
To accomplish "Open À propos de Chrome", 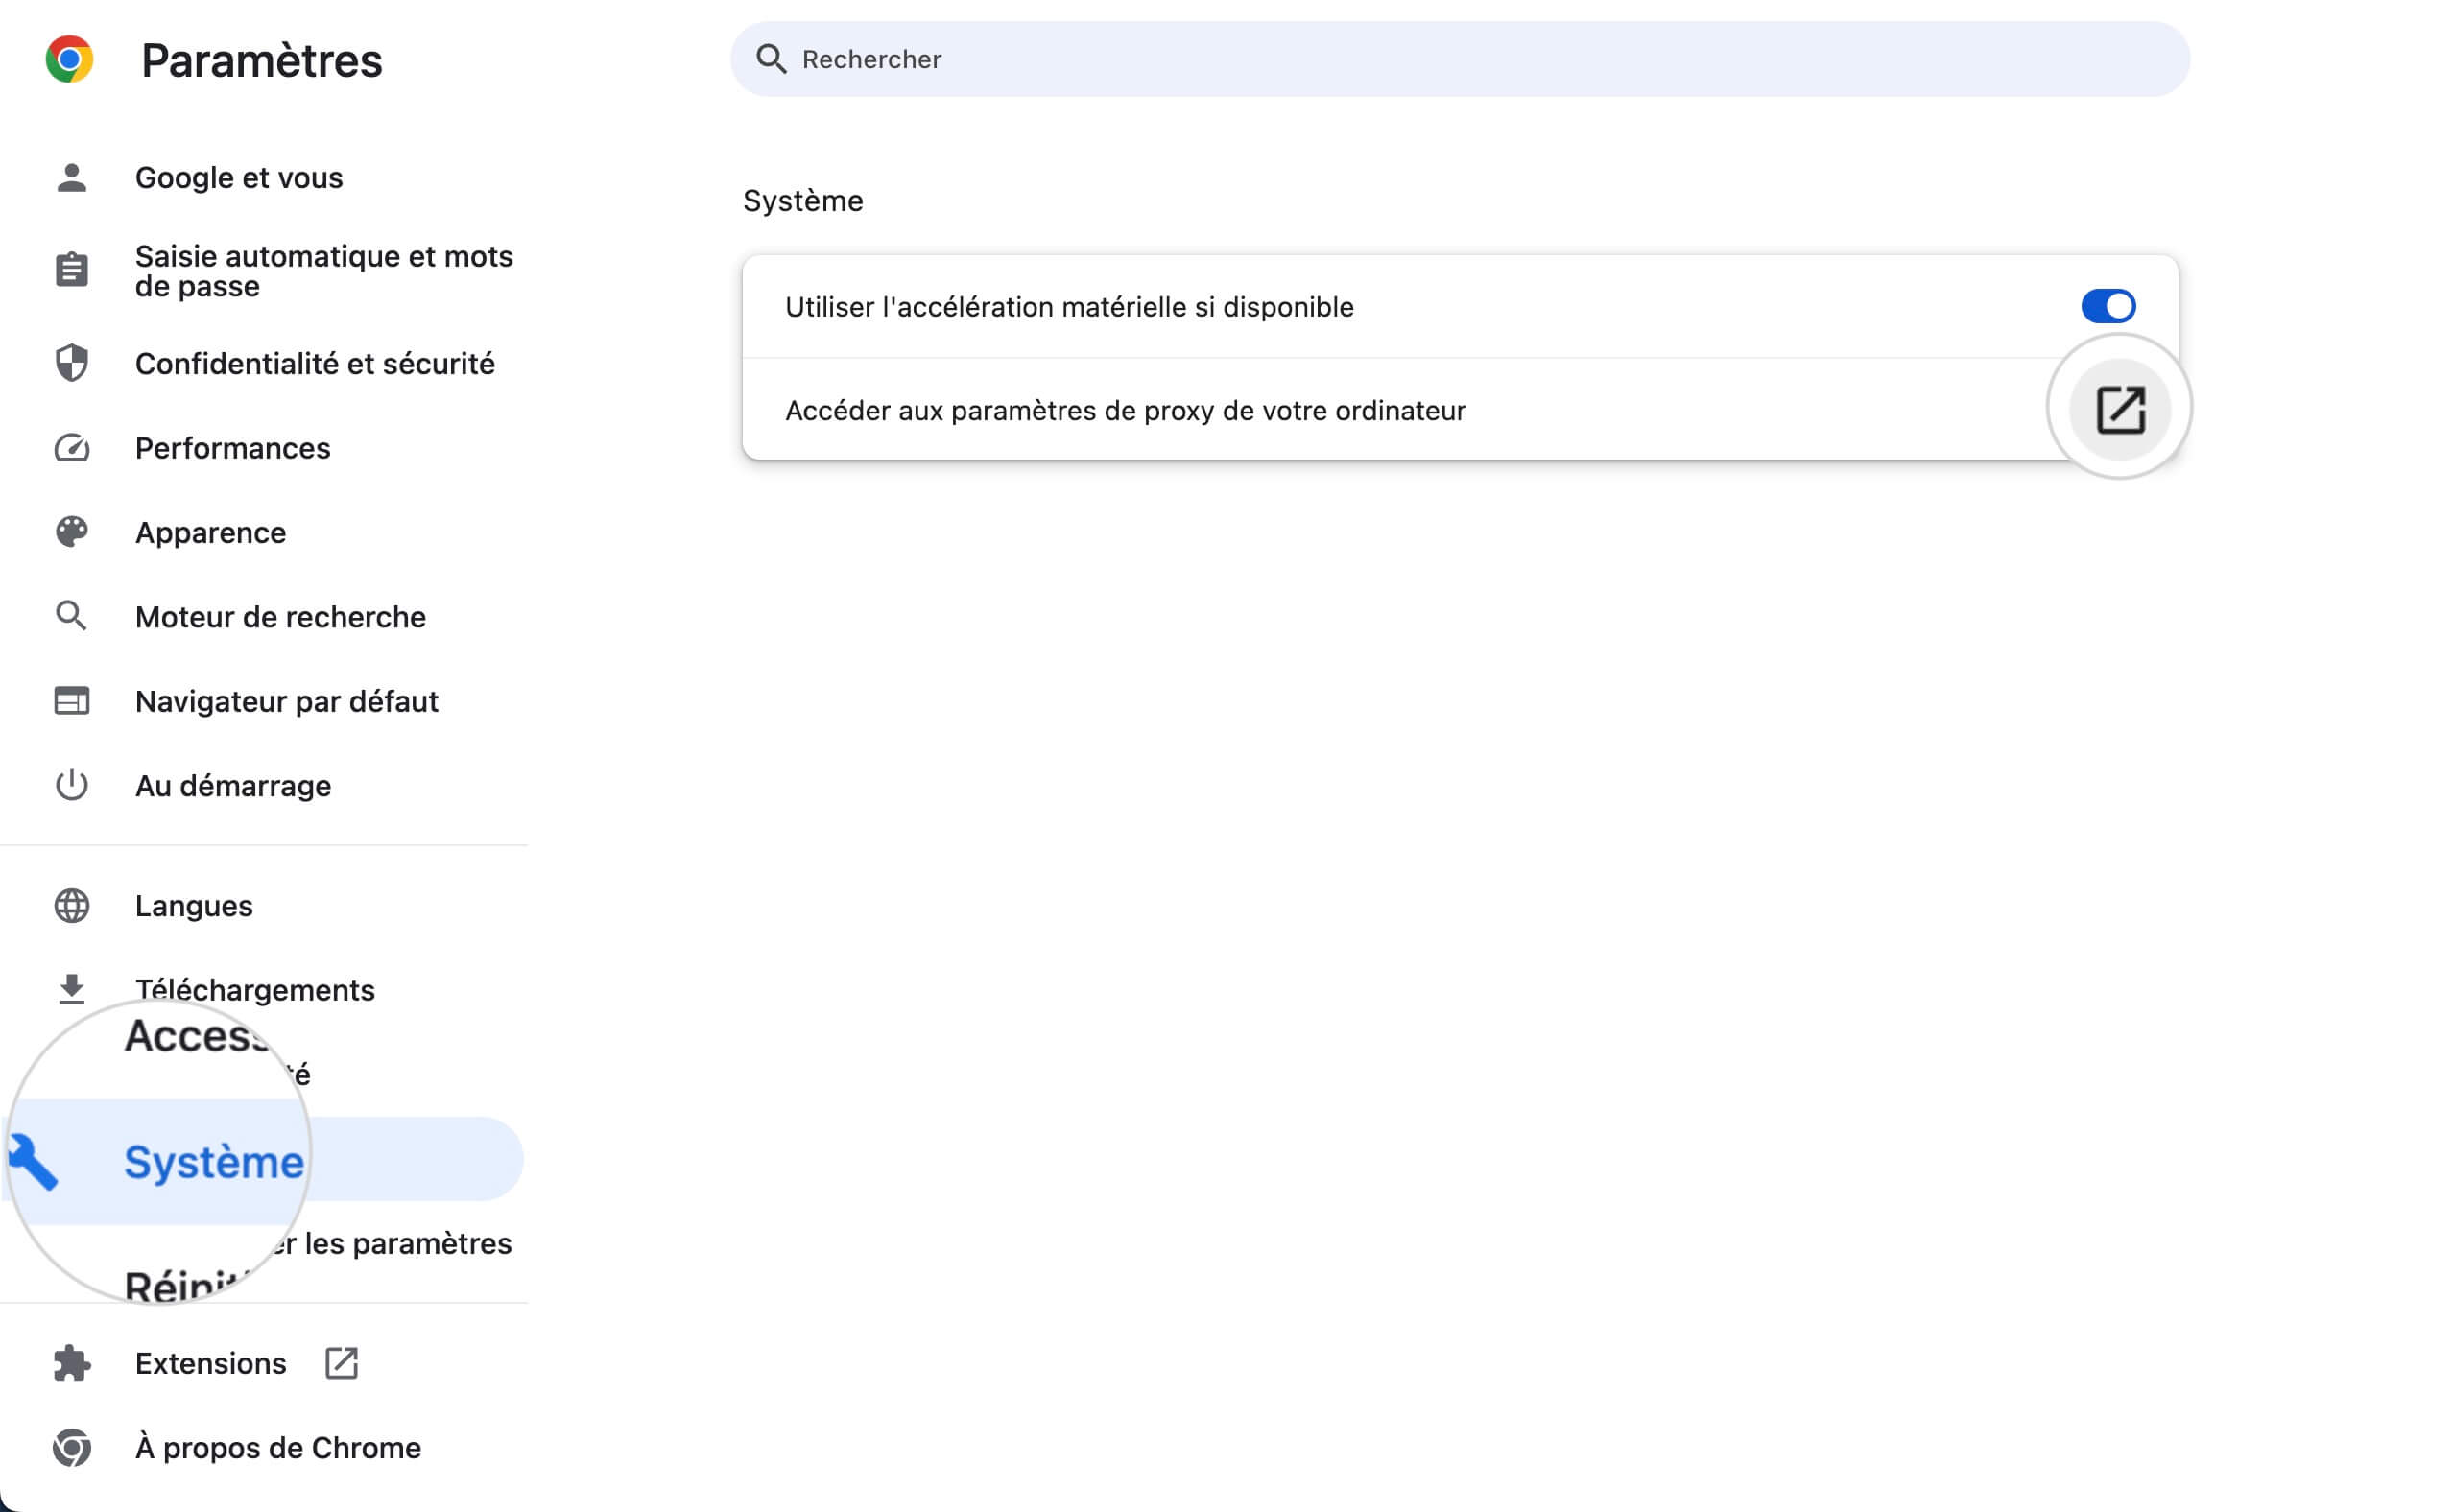I will click(x=278, y=1447).
